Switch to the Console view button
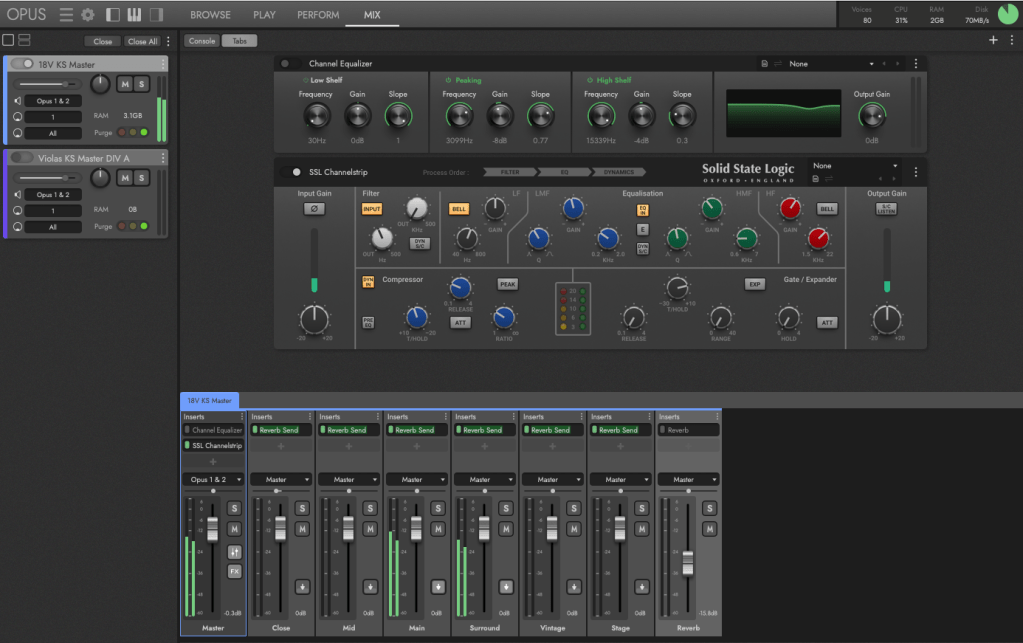This screenshot has height=643, width=1023. tap(202, 41)
